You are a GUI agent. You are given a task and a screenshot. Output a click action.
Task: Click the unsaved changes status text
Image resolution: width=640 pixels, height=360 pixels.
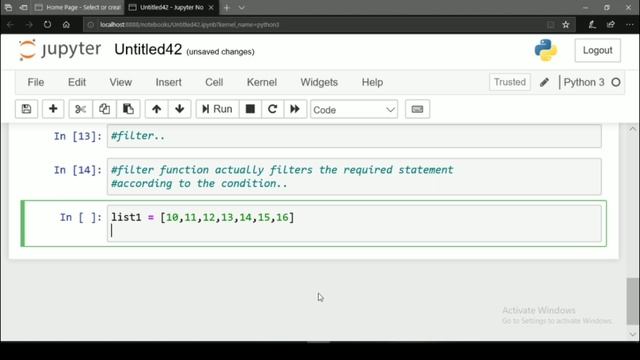[220, 52]
